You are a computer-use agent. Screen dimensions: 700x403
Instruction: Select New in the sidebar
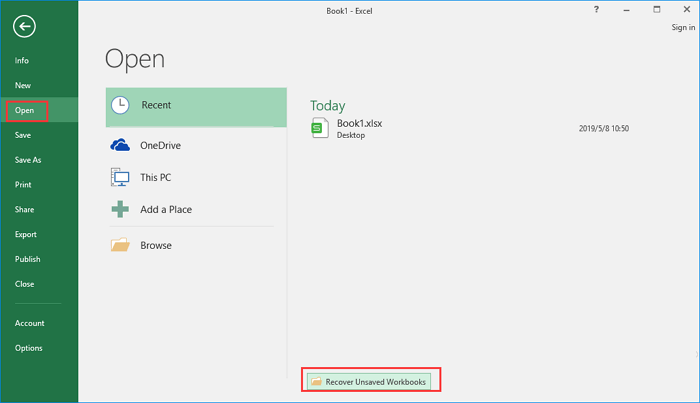tap(23, 86)
